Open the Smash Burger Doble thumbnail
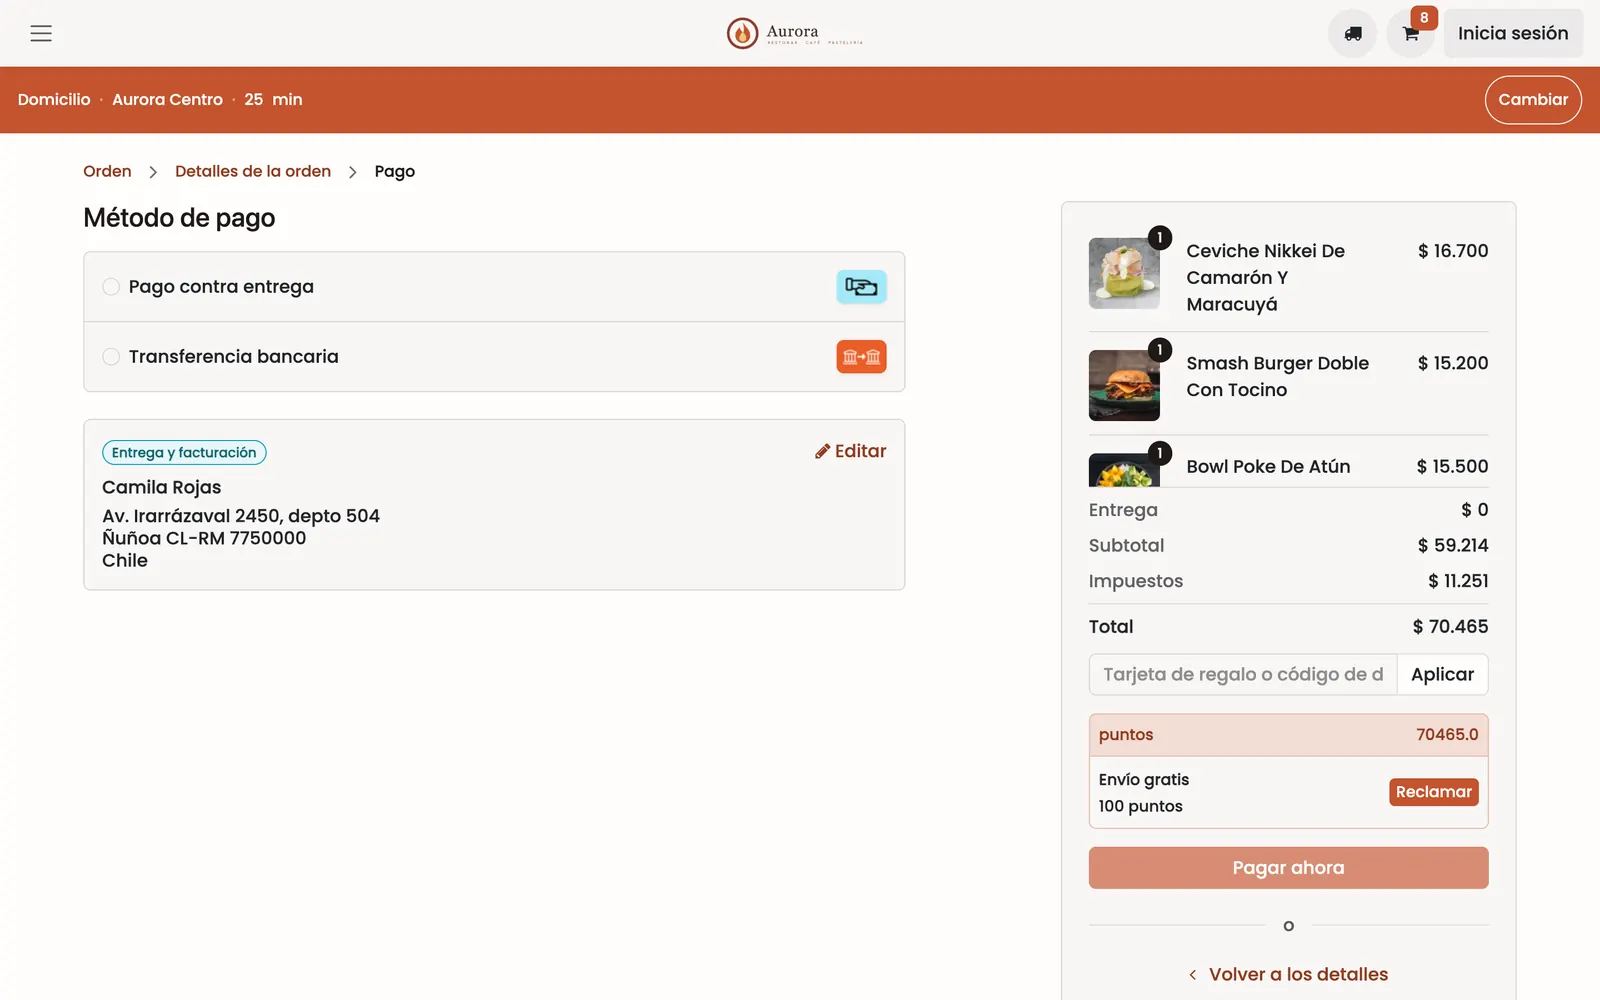Viewport: 1600px width, 1000px height. (x=1124, y=385)
